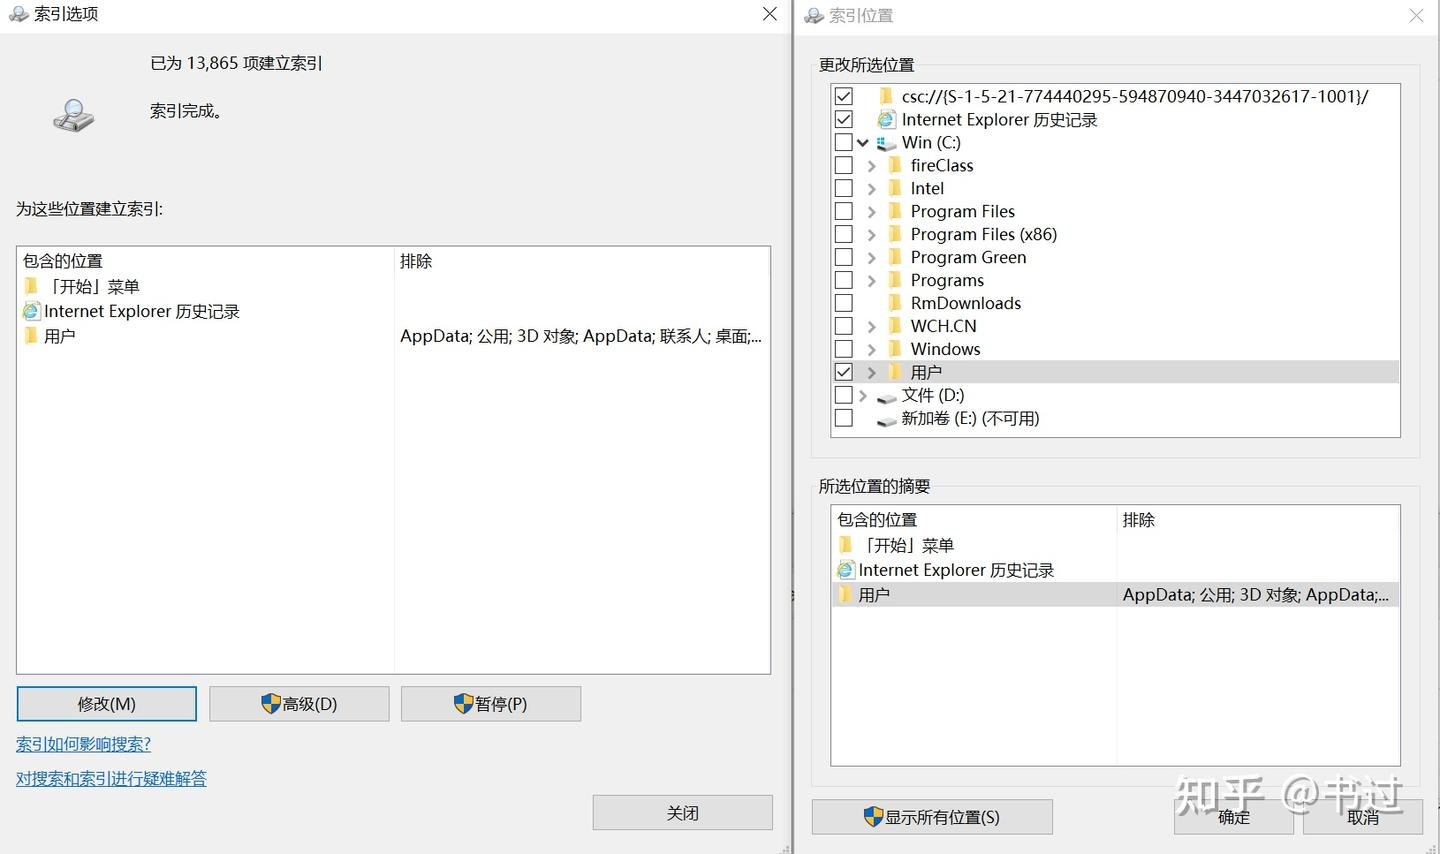This screenshot has width=1440, height=854.
Task: Enable the Windows folder checkbox
Action: click(x=844, y=349)
